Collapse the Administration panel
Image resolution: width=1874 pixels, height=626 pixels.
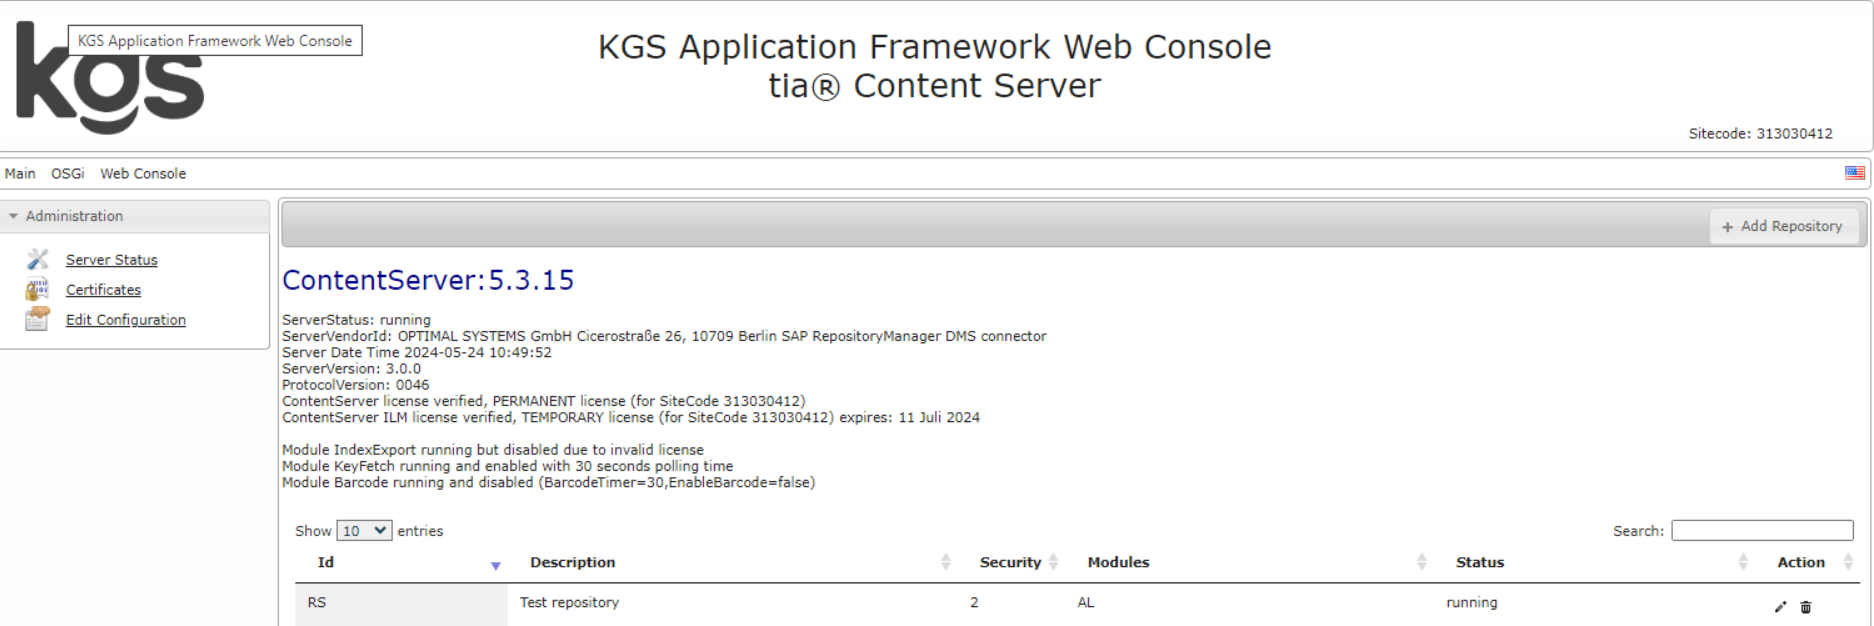tap(135, 216)
